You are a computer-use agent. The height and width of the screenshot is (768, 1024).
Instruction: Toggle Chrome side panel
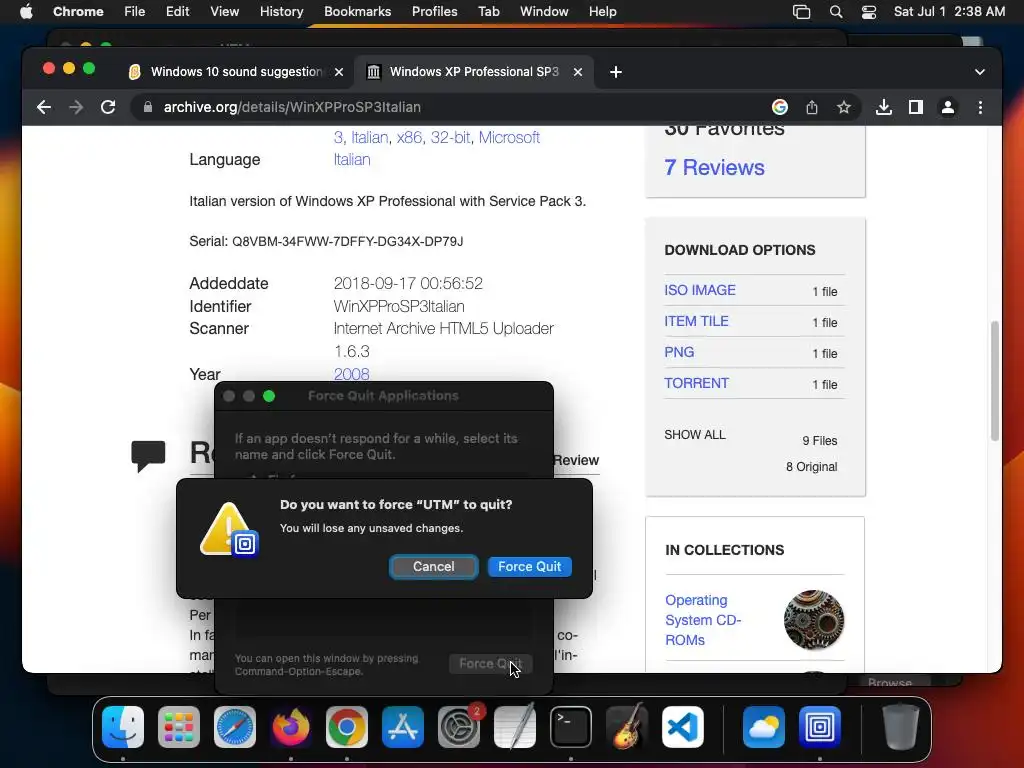[916, 107]
